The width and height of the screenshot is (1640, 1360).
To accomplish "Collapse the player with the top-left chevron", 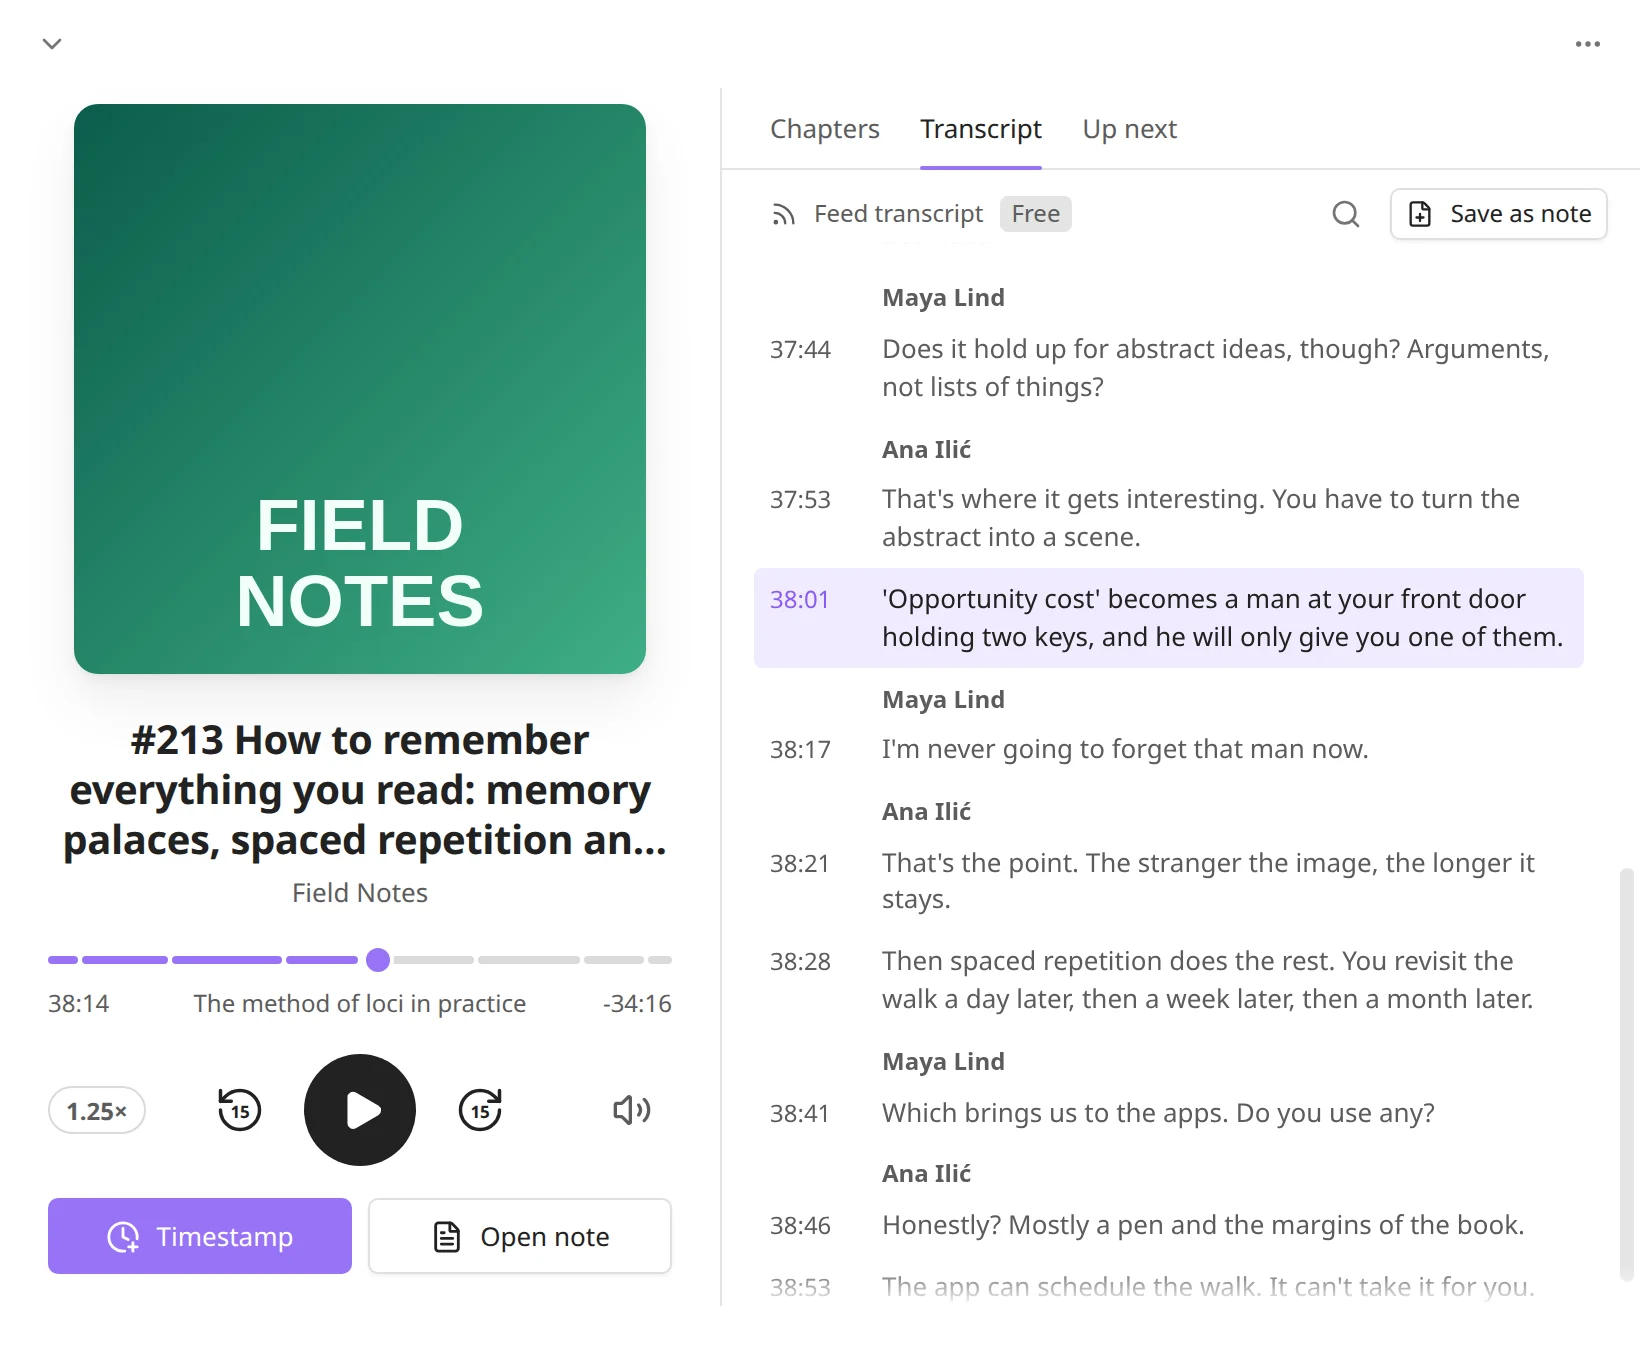I will [x=52, y=44].
